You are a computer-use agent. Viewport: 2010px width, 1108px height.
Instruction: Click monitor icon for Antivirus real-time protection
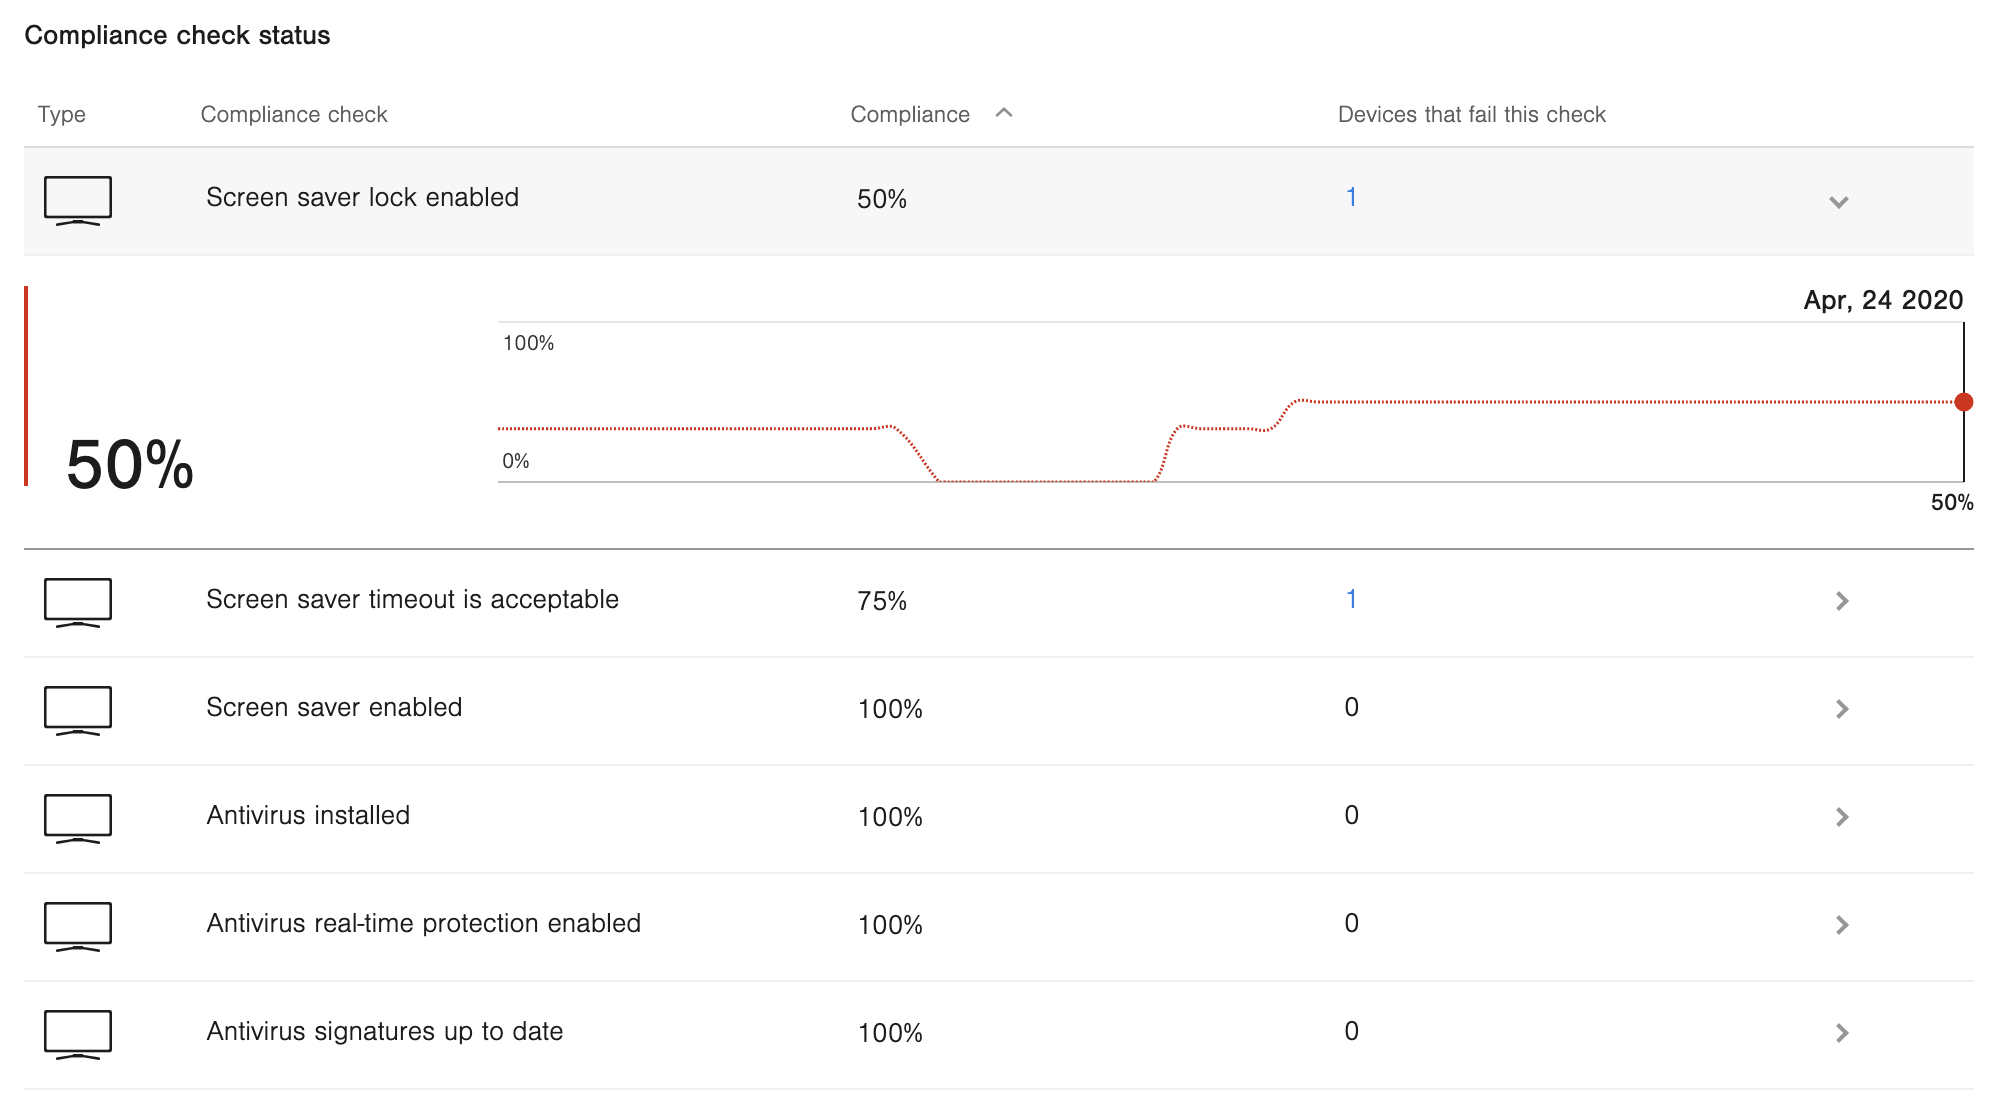click(78, 926)
